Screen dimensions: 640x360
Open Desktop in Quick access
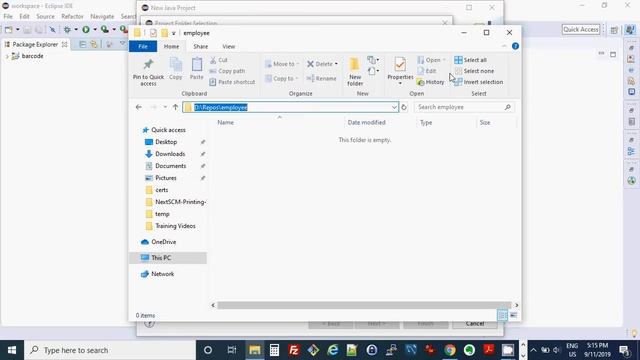(x=166, y=142)
